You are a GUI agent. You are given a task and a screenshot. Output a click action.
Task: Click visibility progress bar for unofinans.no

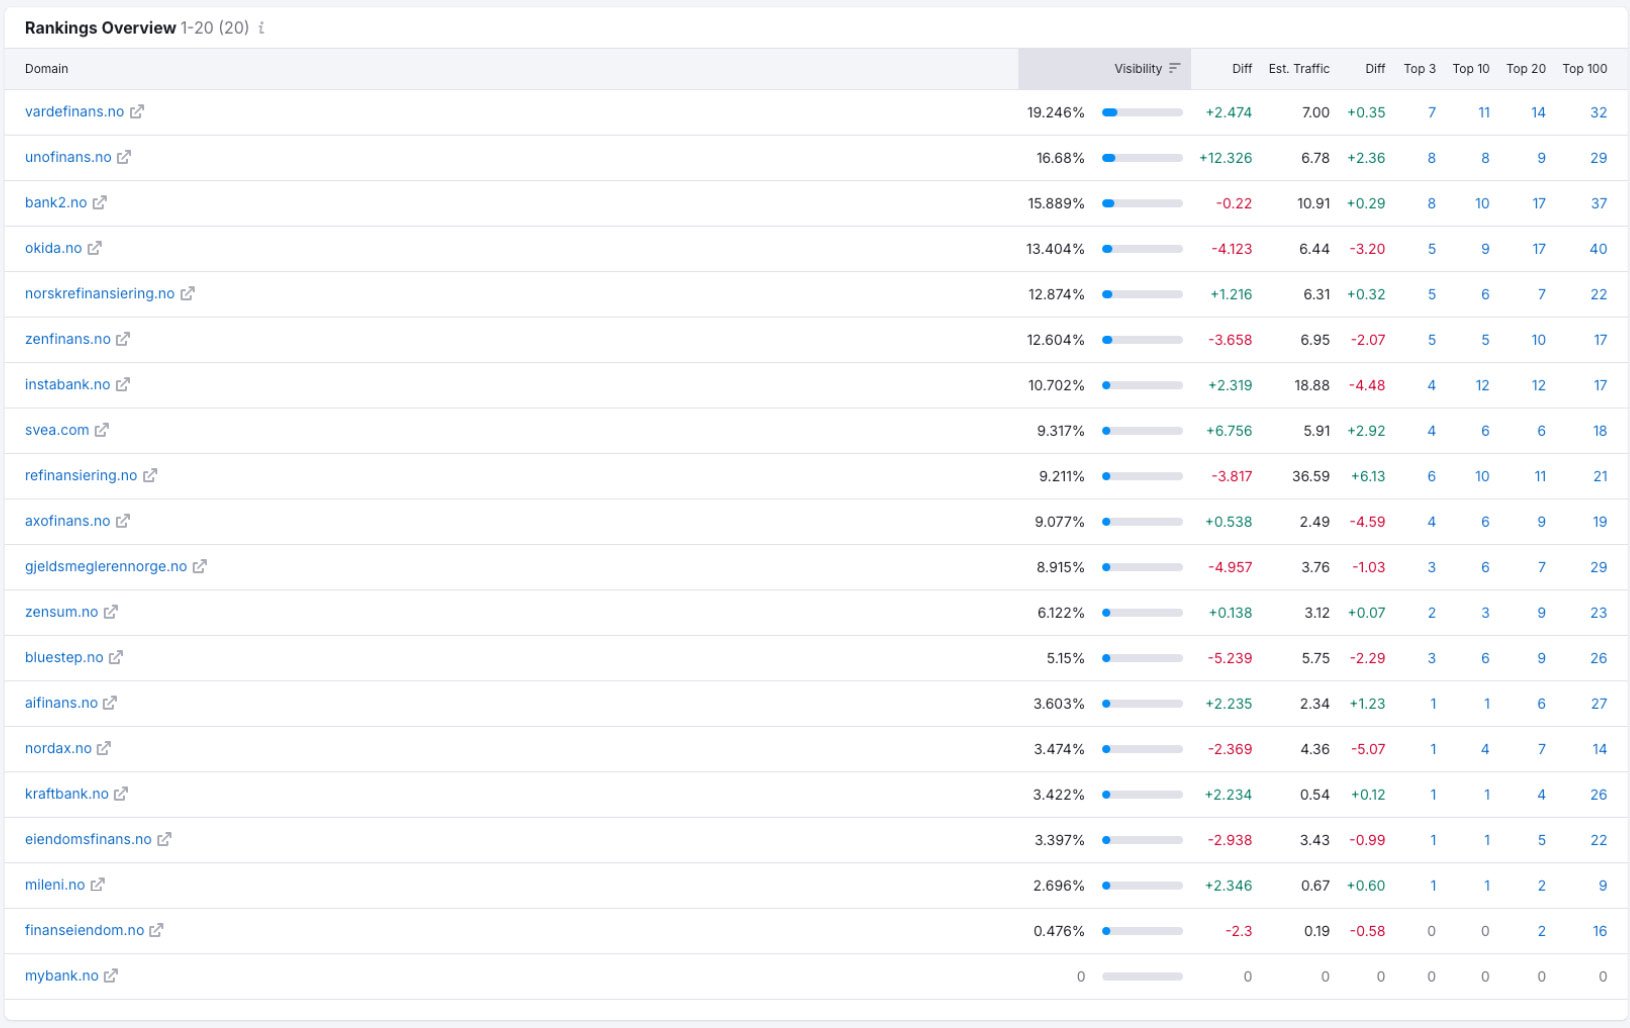tap(1142, 158)
